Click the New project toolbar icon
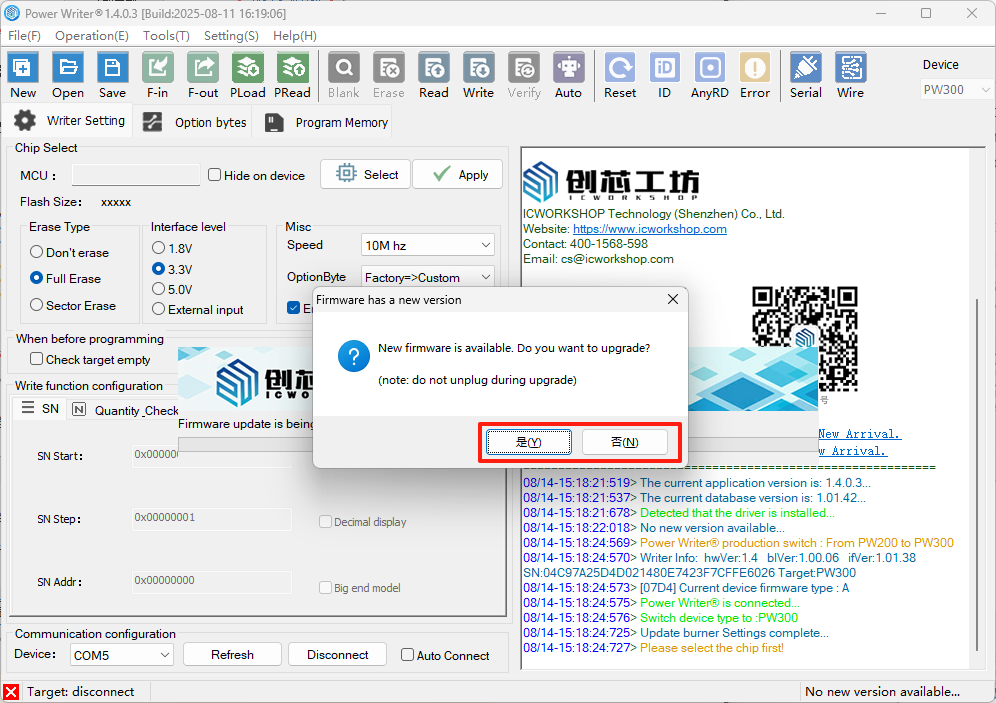996x703 pixels. pyautogui.click(x=23, y=75)
